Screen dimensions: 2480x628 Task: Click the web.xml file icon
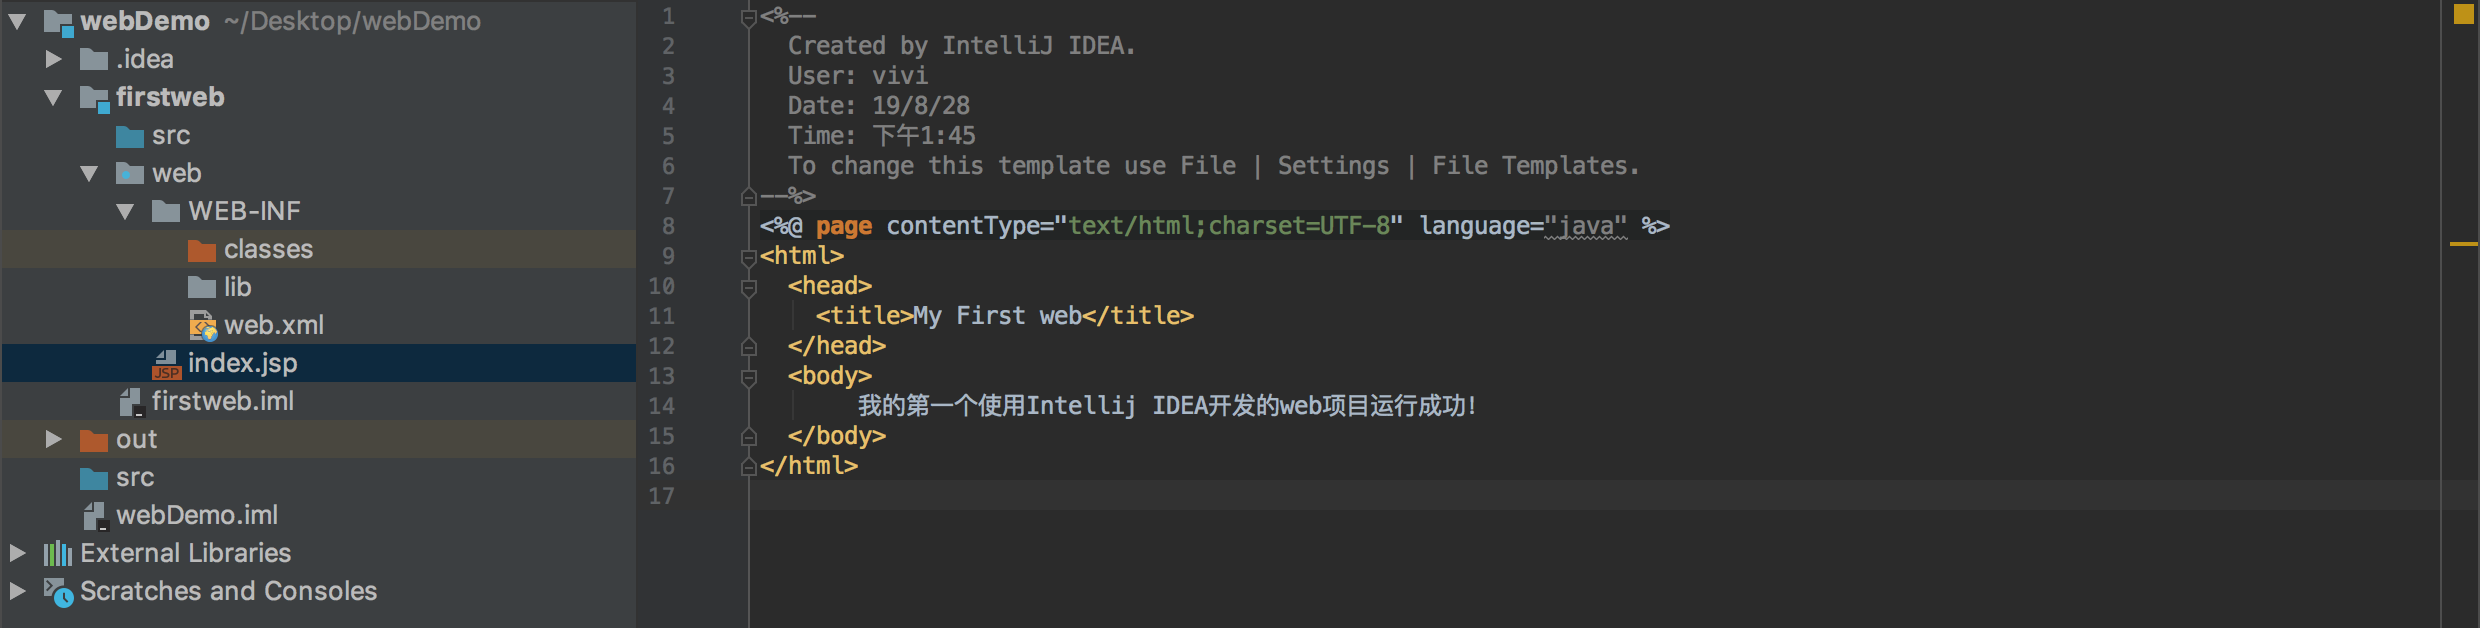[x=202, y=326]
